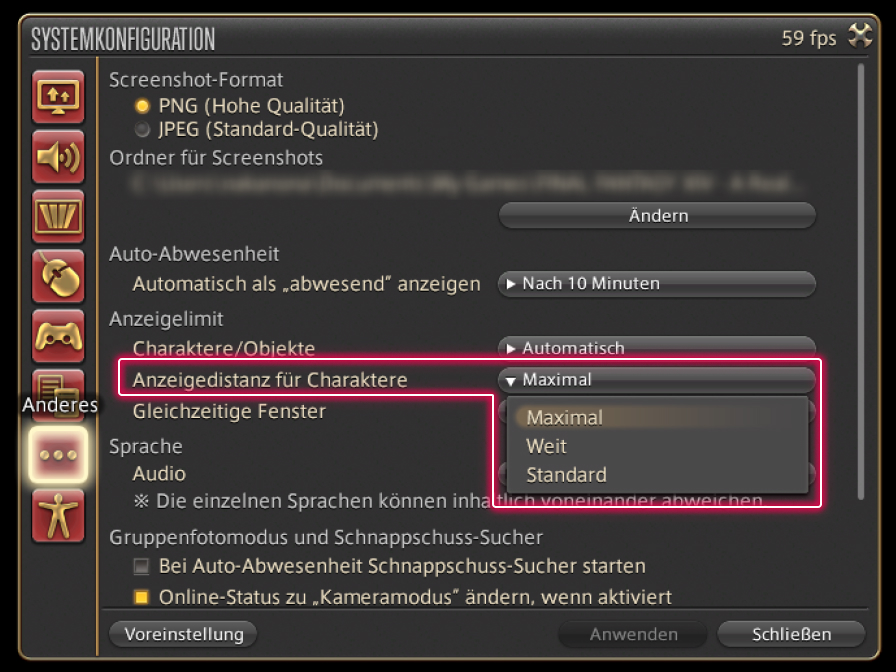This screenshot has width=896, height=672.
Task: Open the gamepad settings icon
Action: click(x=58, y=336)
